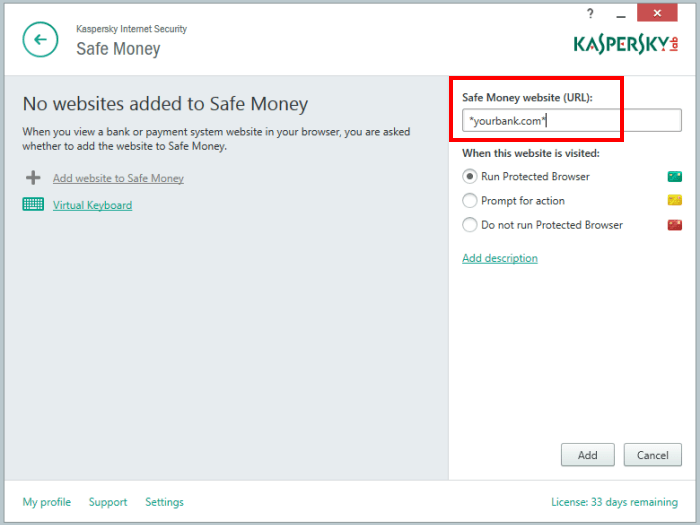This screenshot has height=525, width=700.
Task: Go back with the circular arrow button
Action: coord(40,39)
